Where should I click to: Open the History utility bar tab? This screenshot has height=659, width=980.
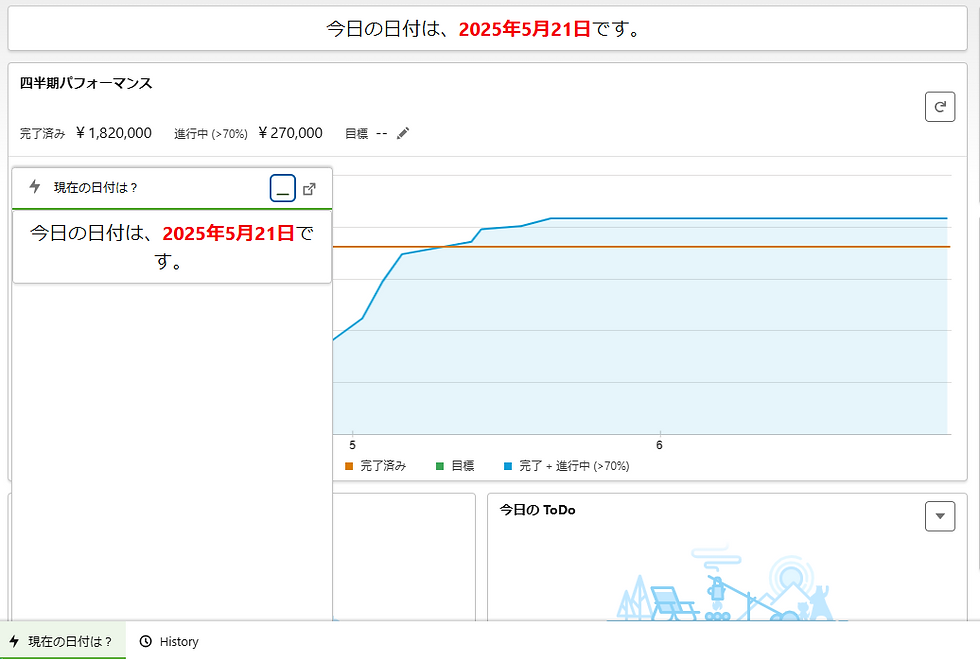tap(169, 642)
